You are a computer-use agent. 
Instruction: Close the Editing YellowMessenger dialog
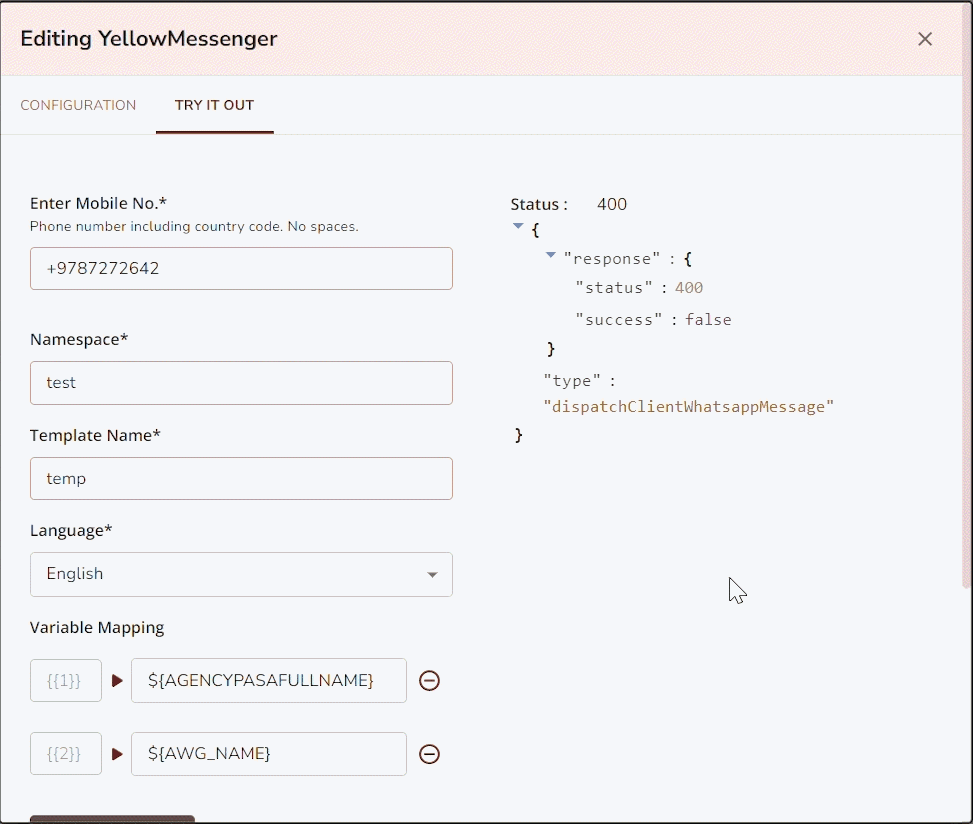click(x=925, y=39)
